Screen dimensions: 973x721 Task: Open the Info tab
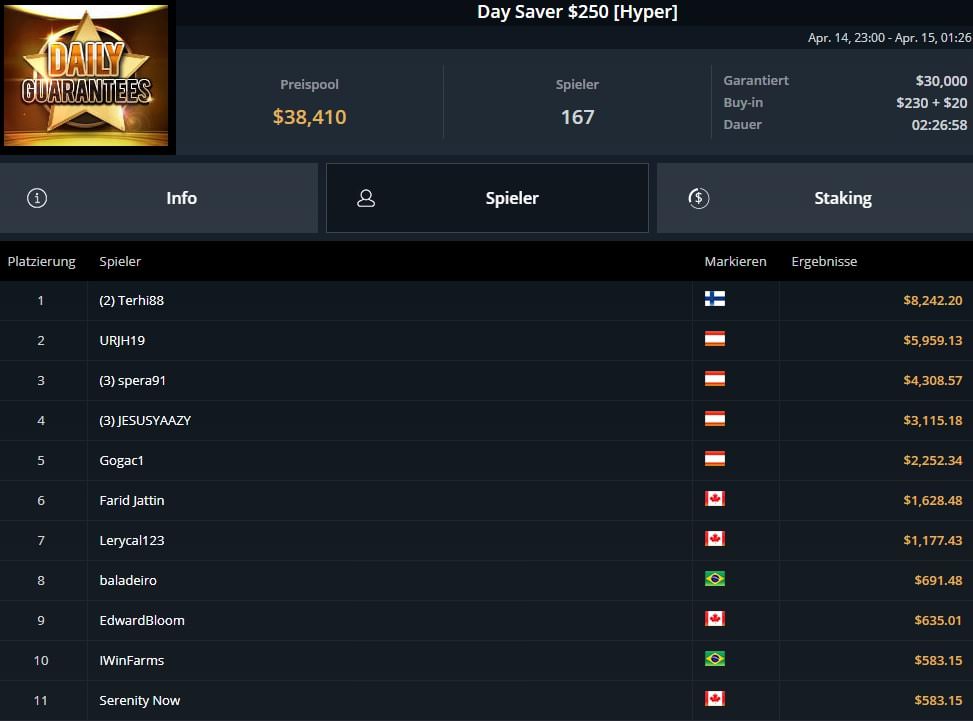[160, 198]
